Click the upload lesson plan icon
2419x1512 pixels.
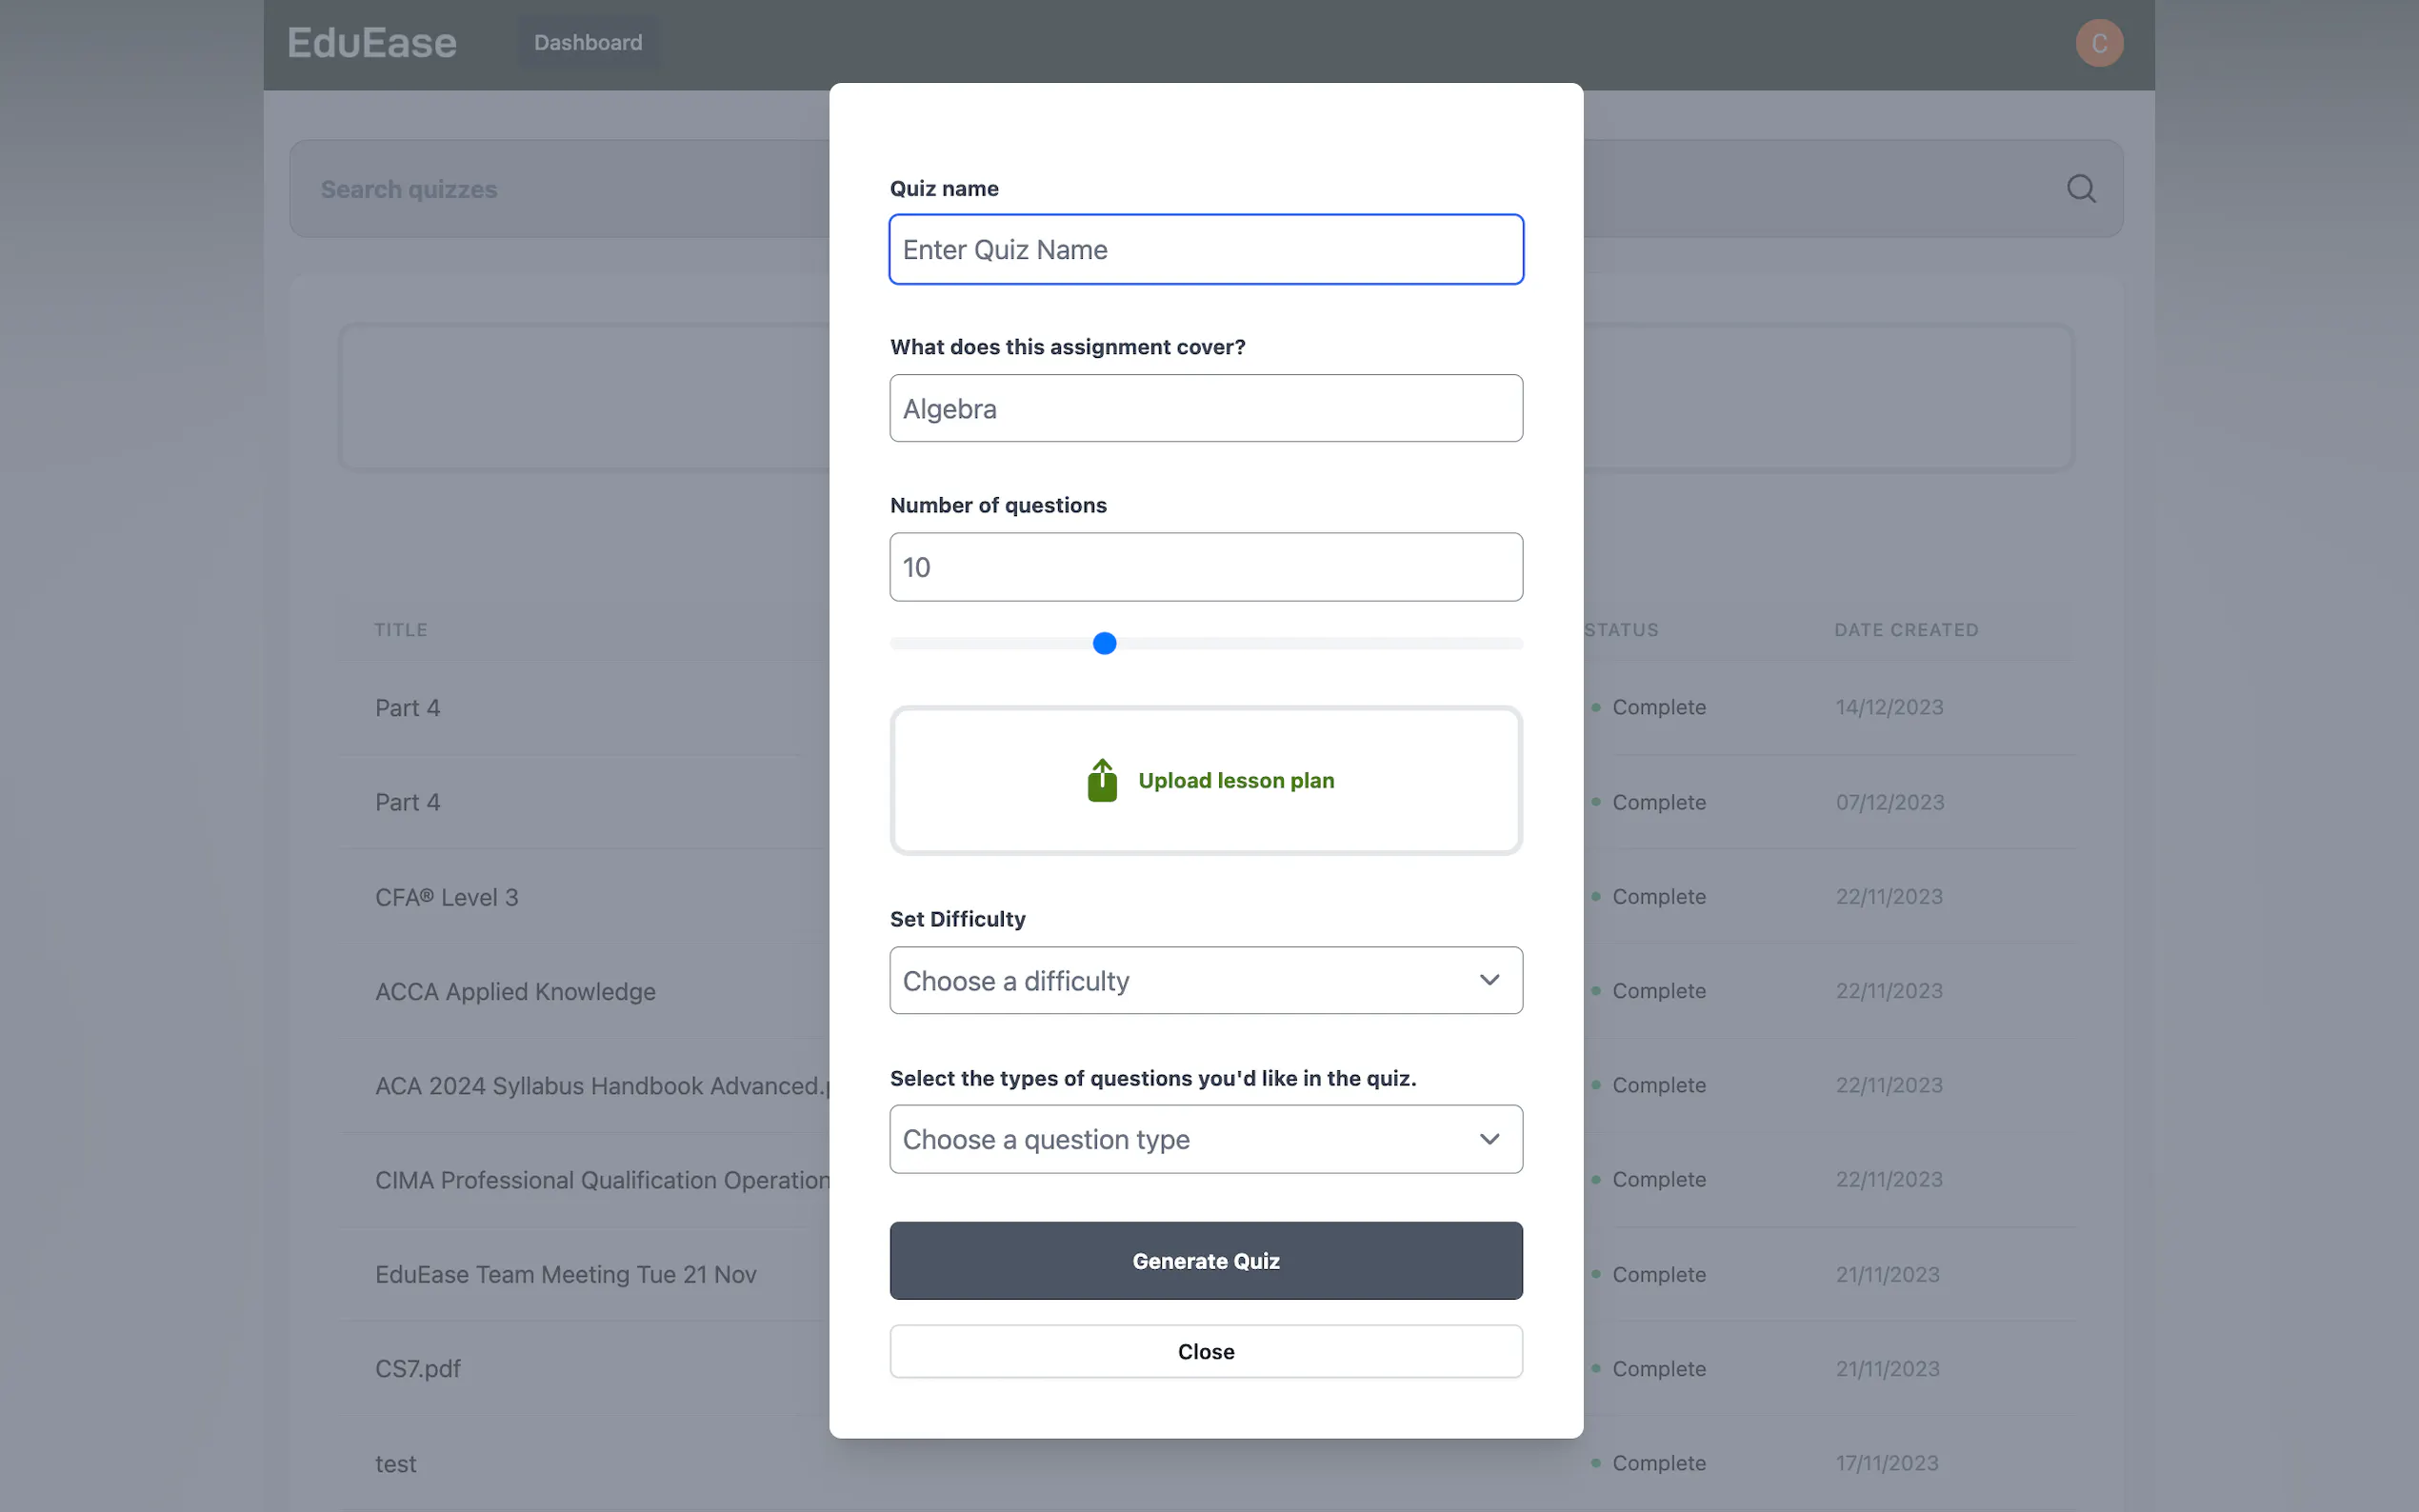tap(1102, 780)
